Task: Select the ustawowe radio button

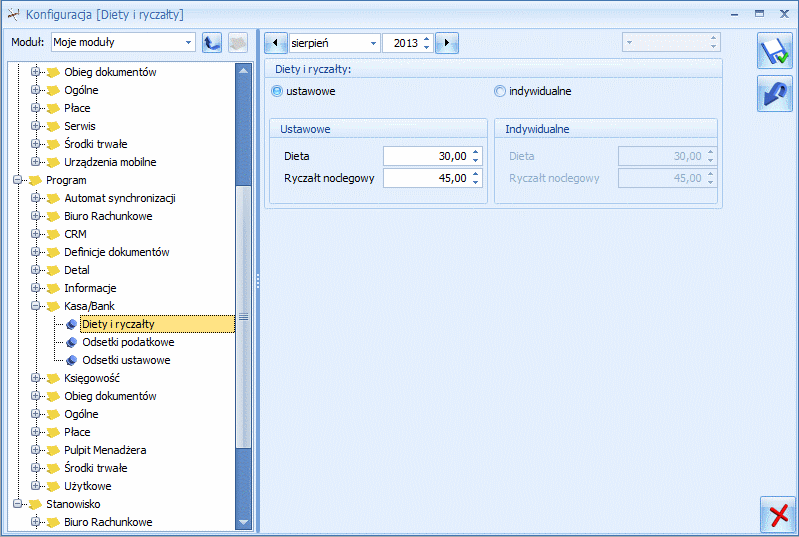Action: pos(277,91)
